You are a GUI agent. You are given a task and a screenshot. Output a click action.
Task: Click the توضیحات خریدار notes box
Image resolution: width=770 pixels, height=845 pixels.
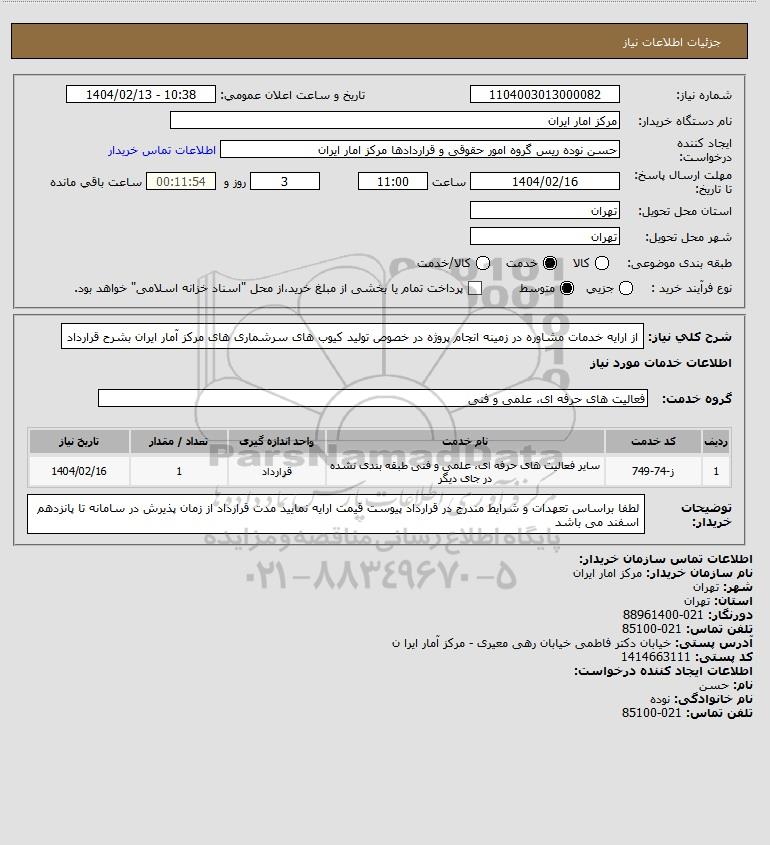tap(336, 515)
